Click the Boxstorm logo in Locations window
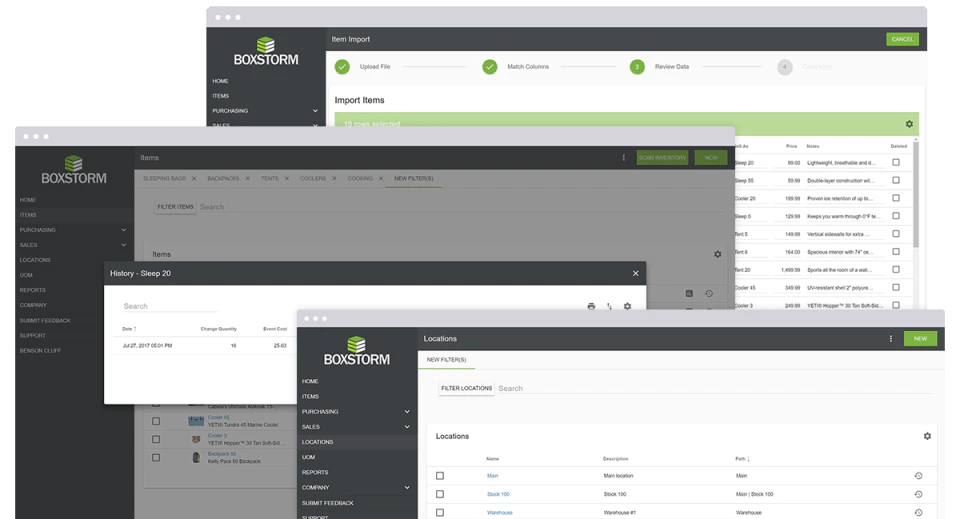This screenshot has height=519, width=960. coord(356,351)
